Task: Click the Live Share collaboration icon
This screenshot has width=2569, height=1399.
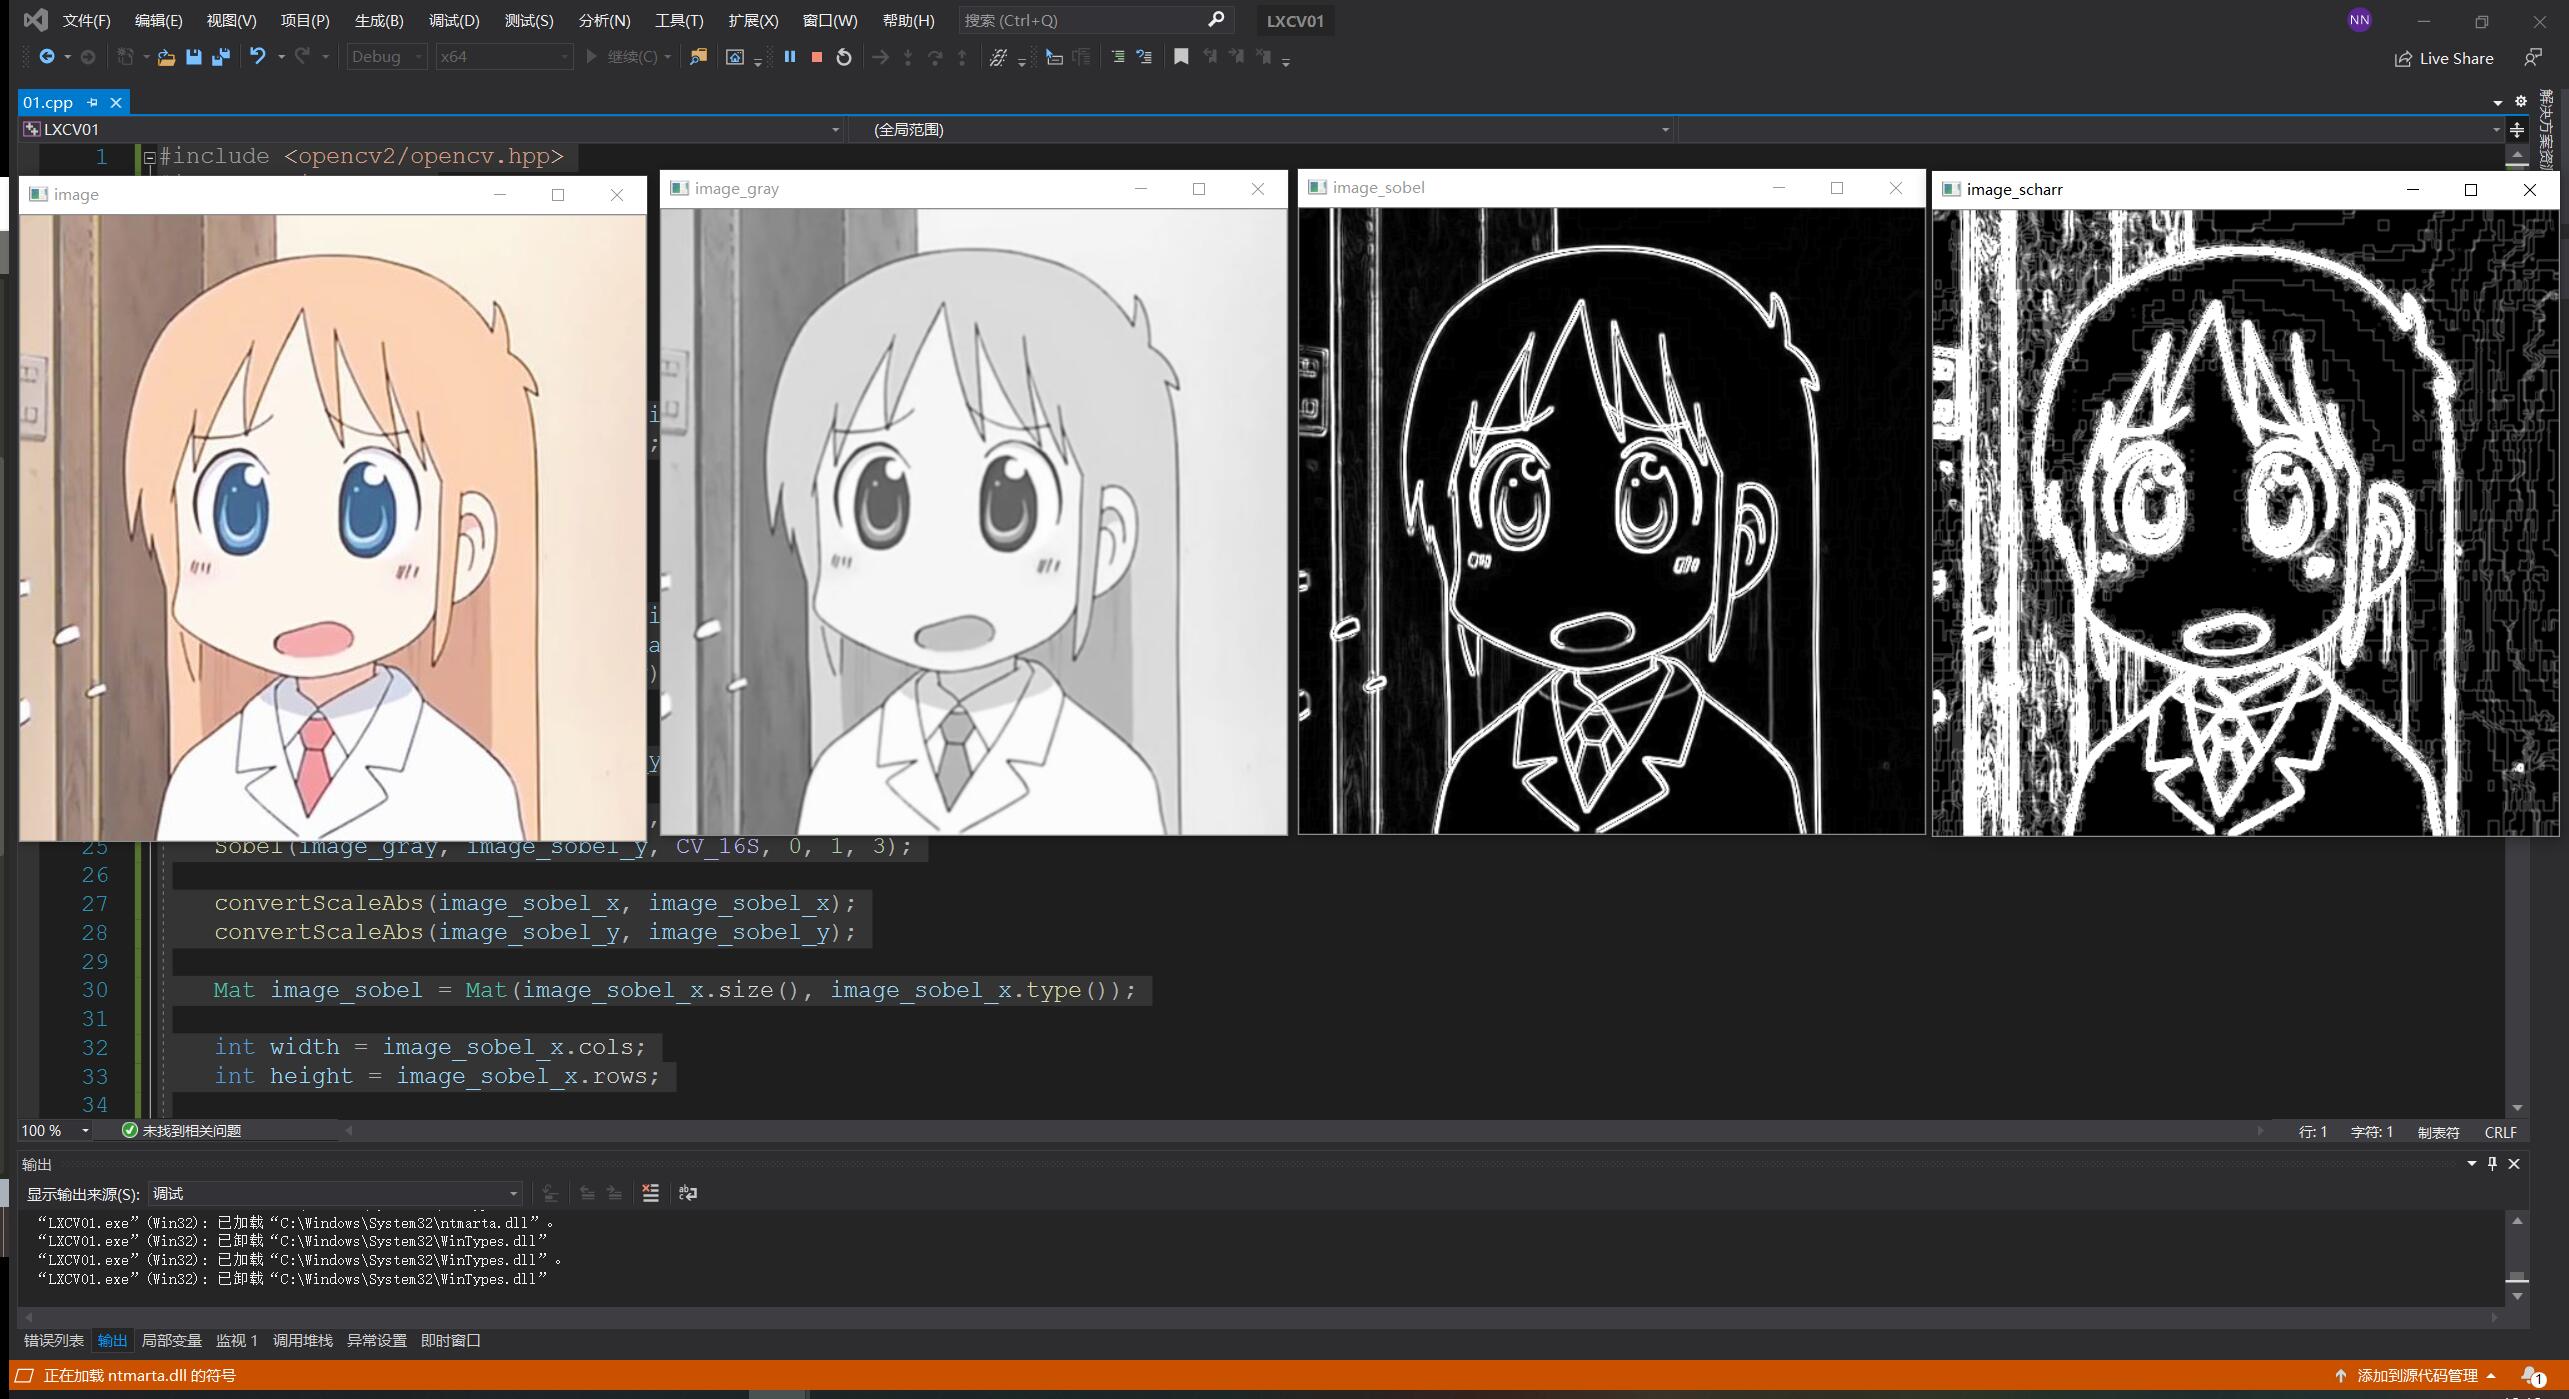Action: 2402,57
